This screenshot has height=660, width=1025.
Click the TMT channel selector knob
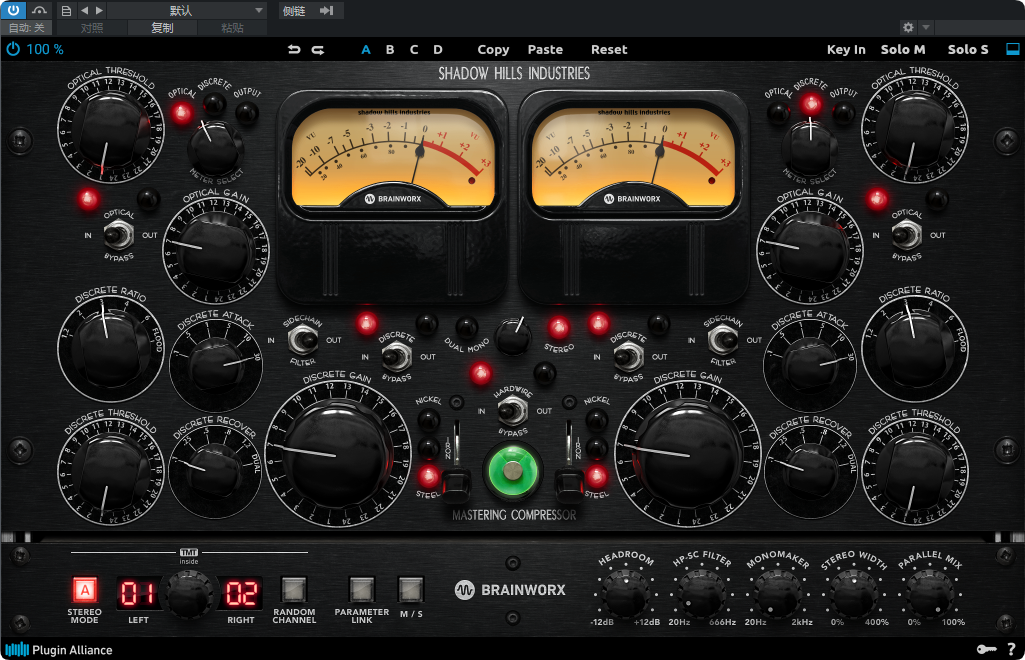point(188,595)
